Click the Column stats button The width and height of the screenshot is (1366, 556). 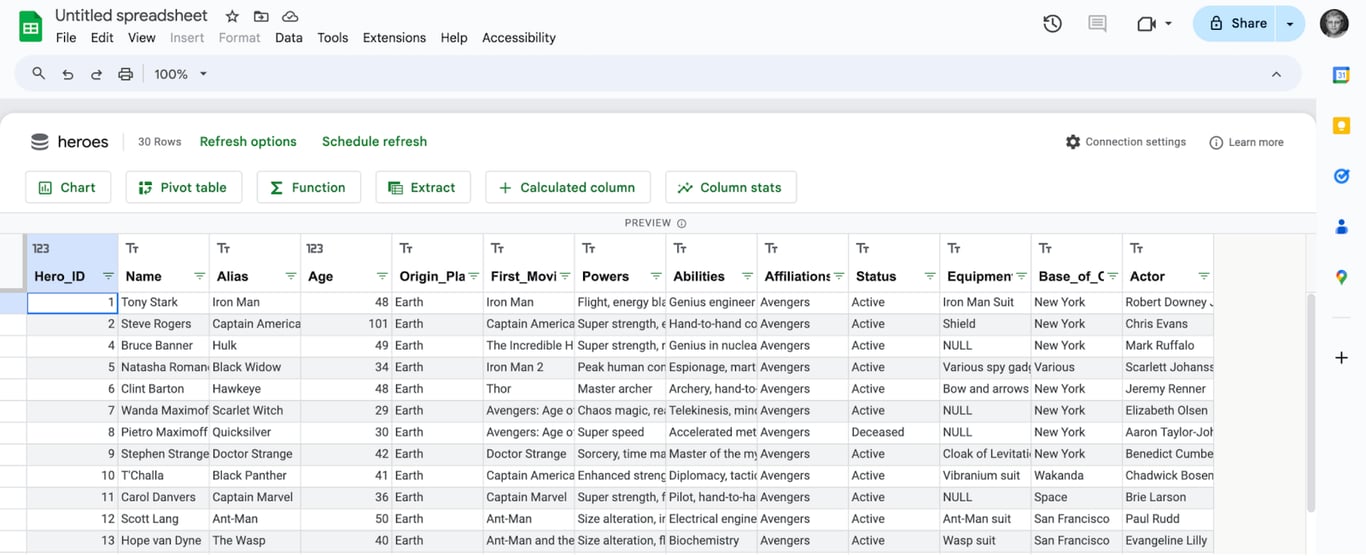tap(730, 187)
